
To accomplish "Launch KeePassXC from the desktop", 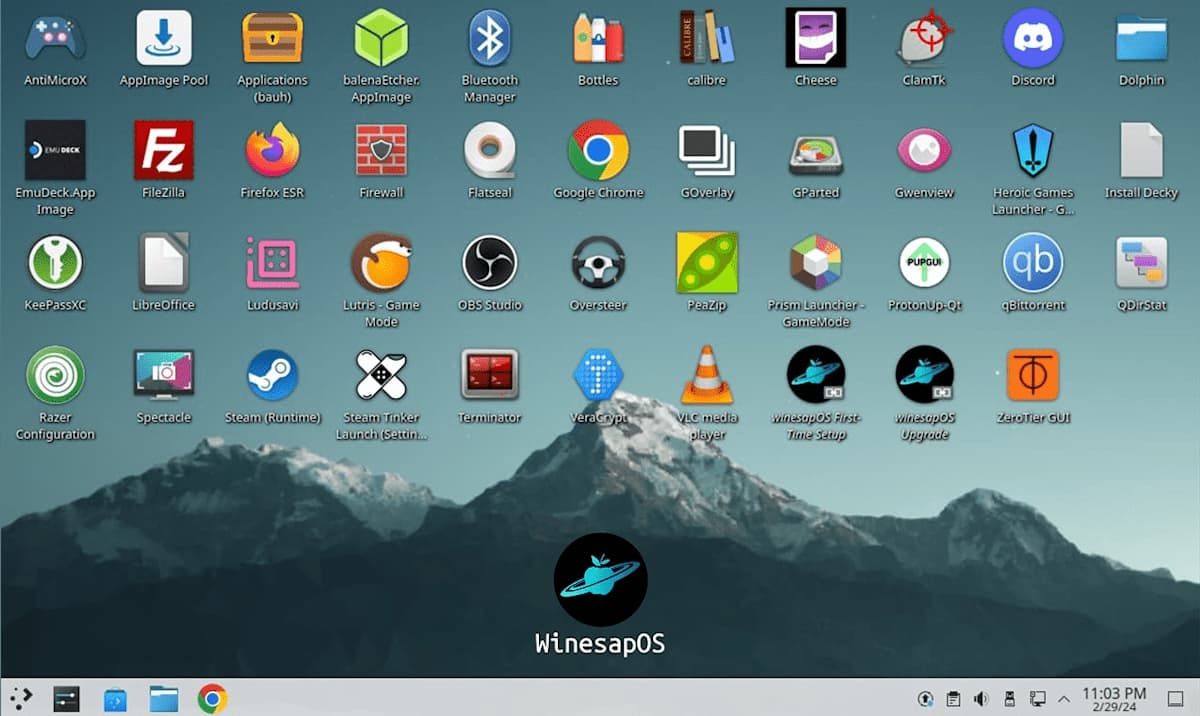I will (55, 263).
